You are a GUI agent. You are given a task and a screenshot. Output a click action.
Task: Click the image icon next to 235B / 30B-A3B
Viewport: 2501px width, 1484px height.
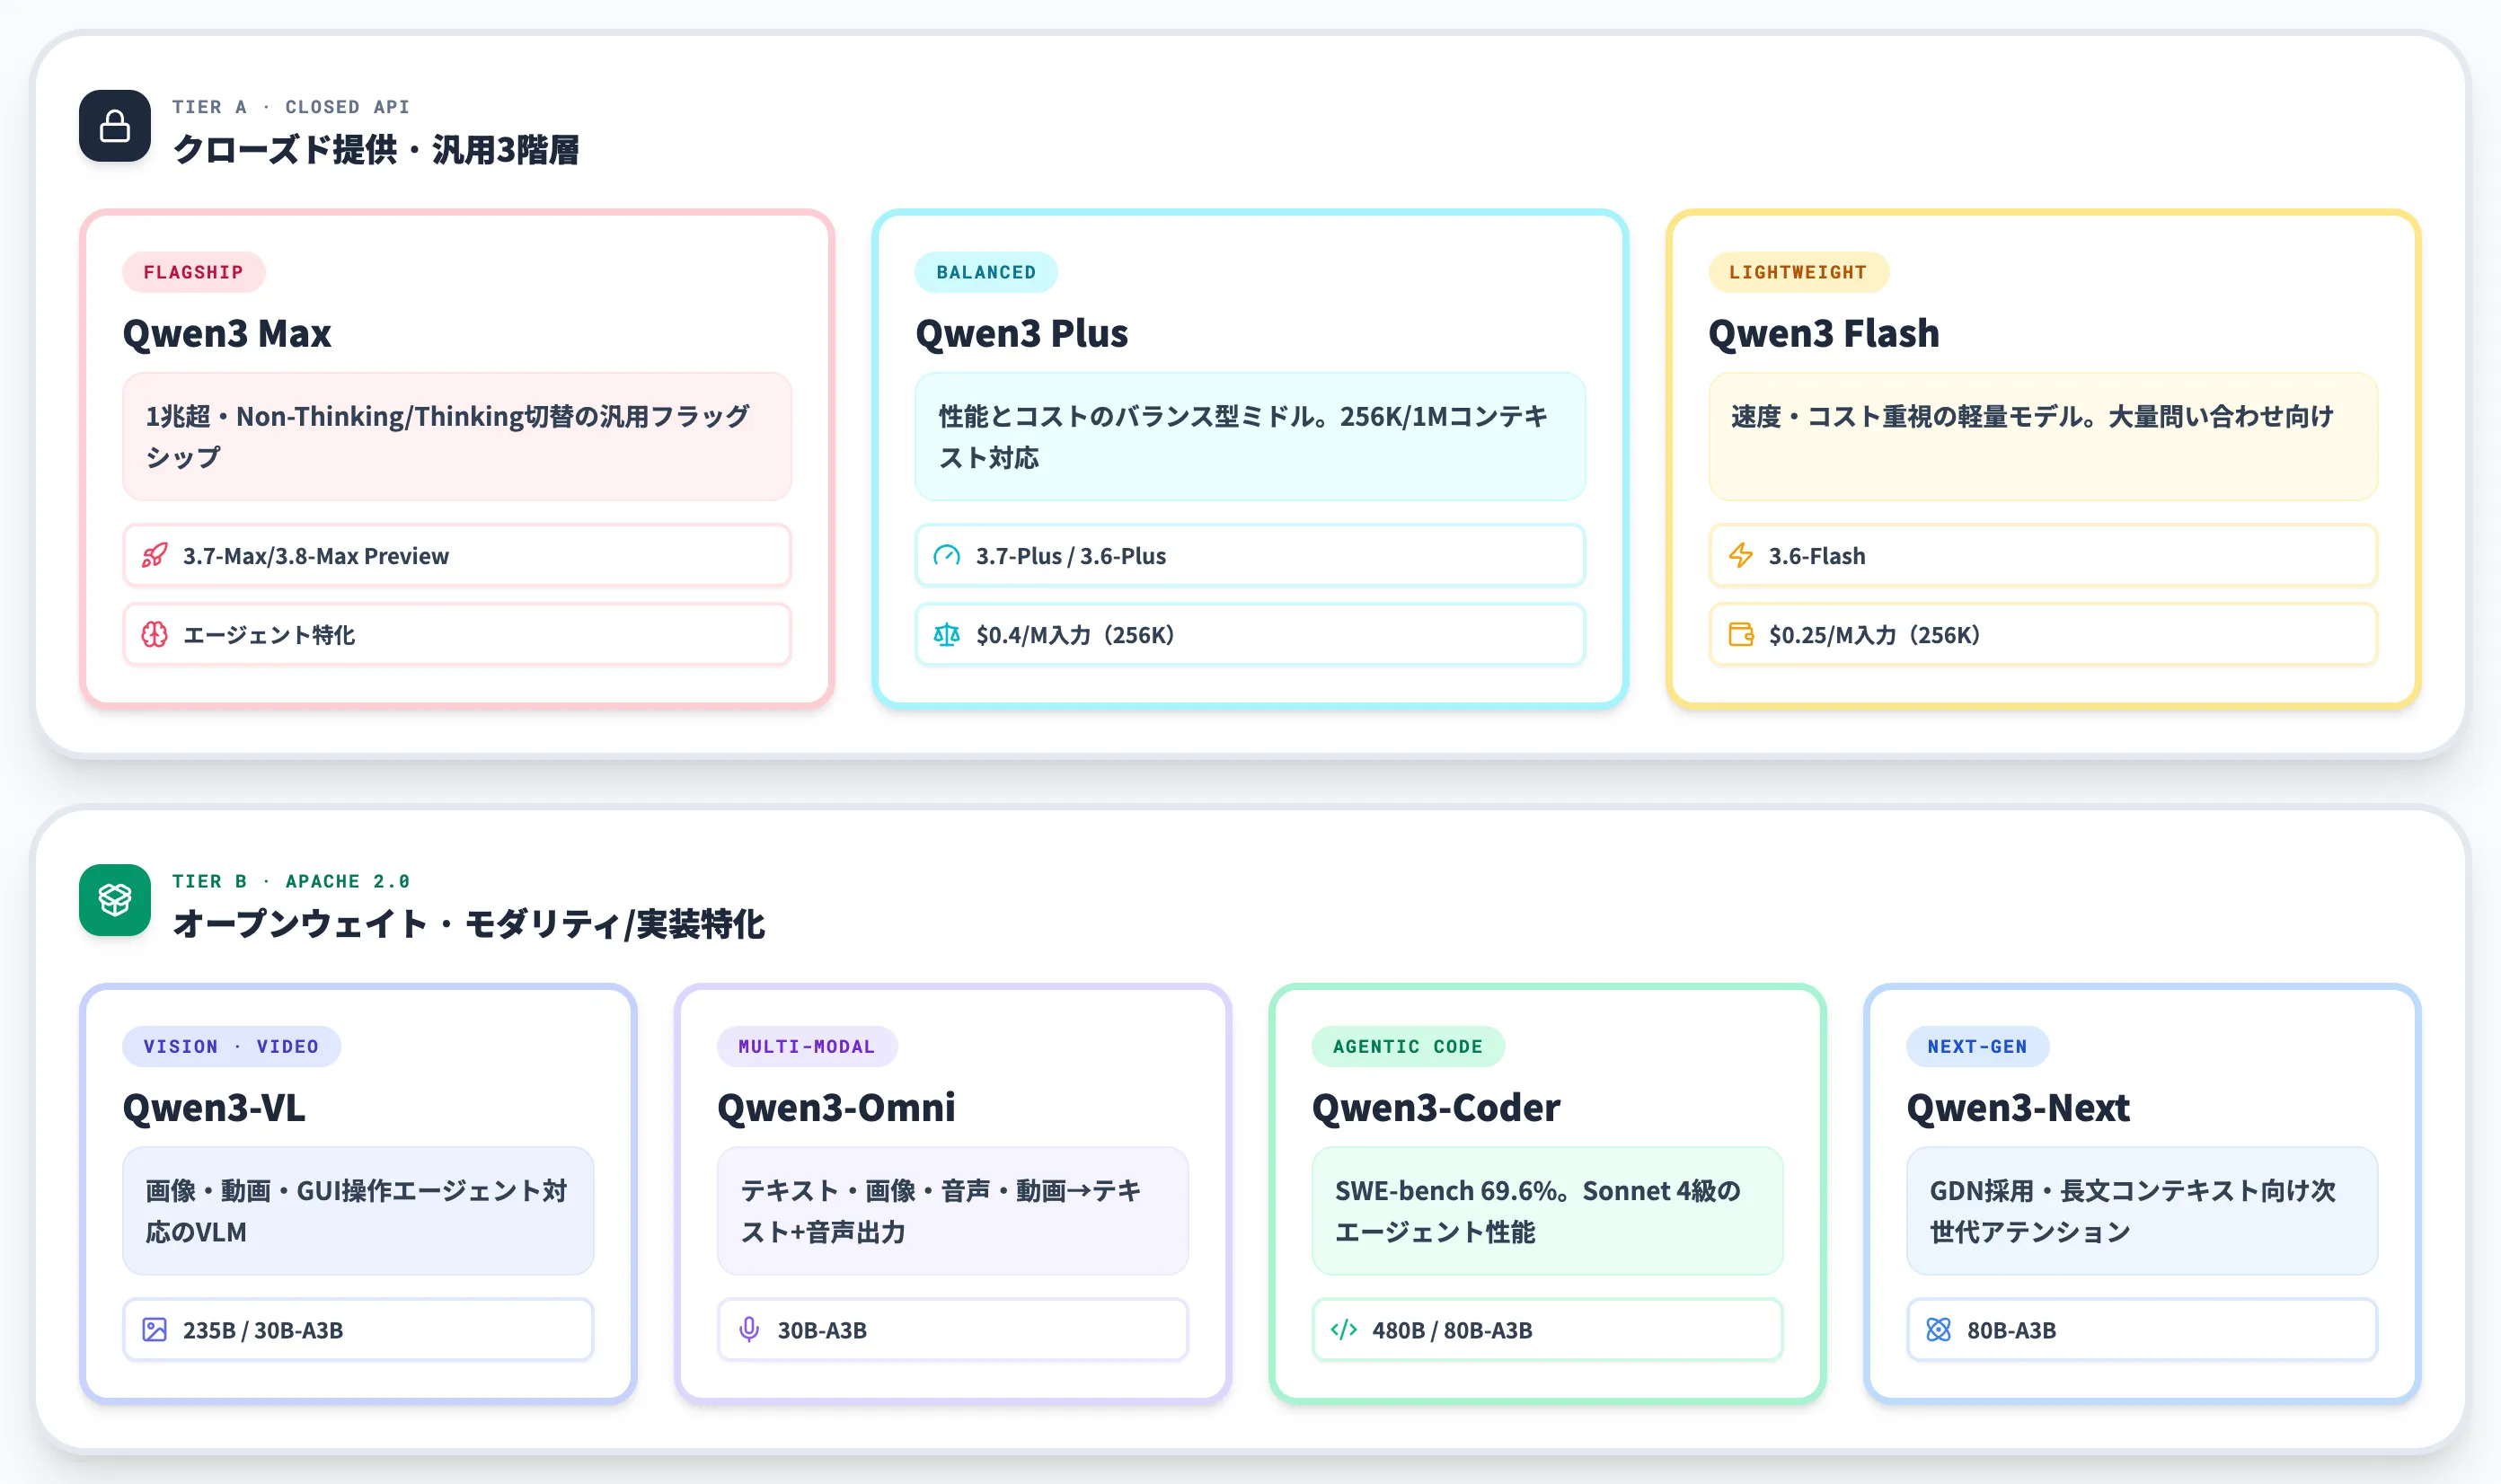click(154, 1330)
